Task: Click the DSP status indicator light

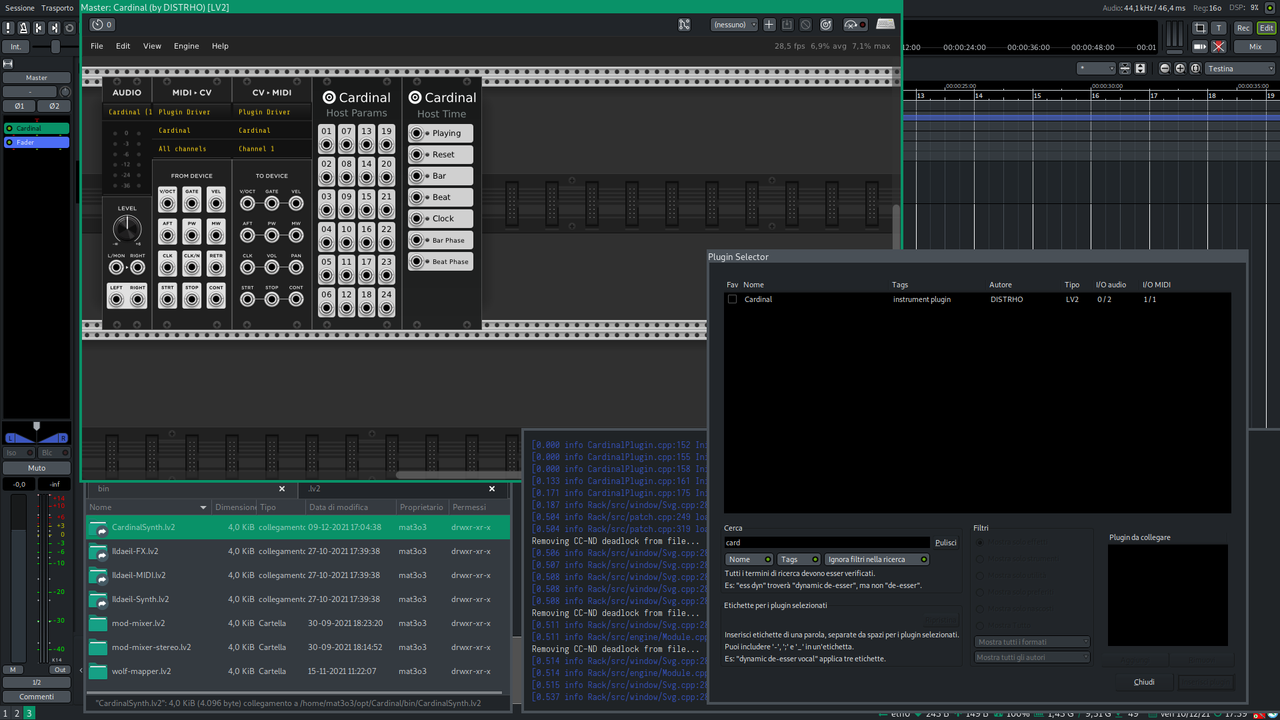Action: (x=1270, y=7)
